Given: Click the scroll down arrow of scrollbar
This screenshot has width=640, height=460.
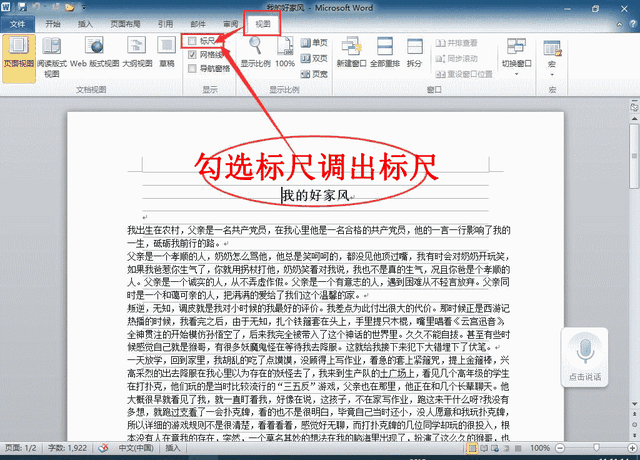Looking at the screenshot, I should click(x=634, y=404).
